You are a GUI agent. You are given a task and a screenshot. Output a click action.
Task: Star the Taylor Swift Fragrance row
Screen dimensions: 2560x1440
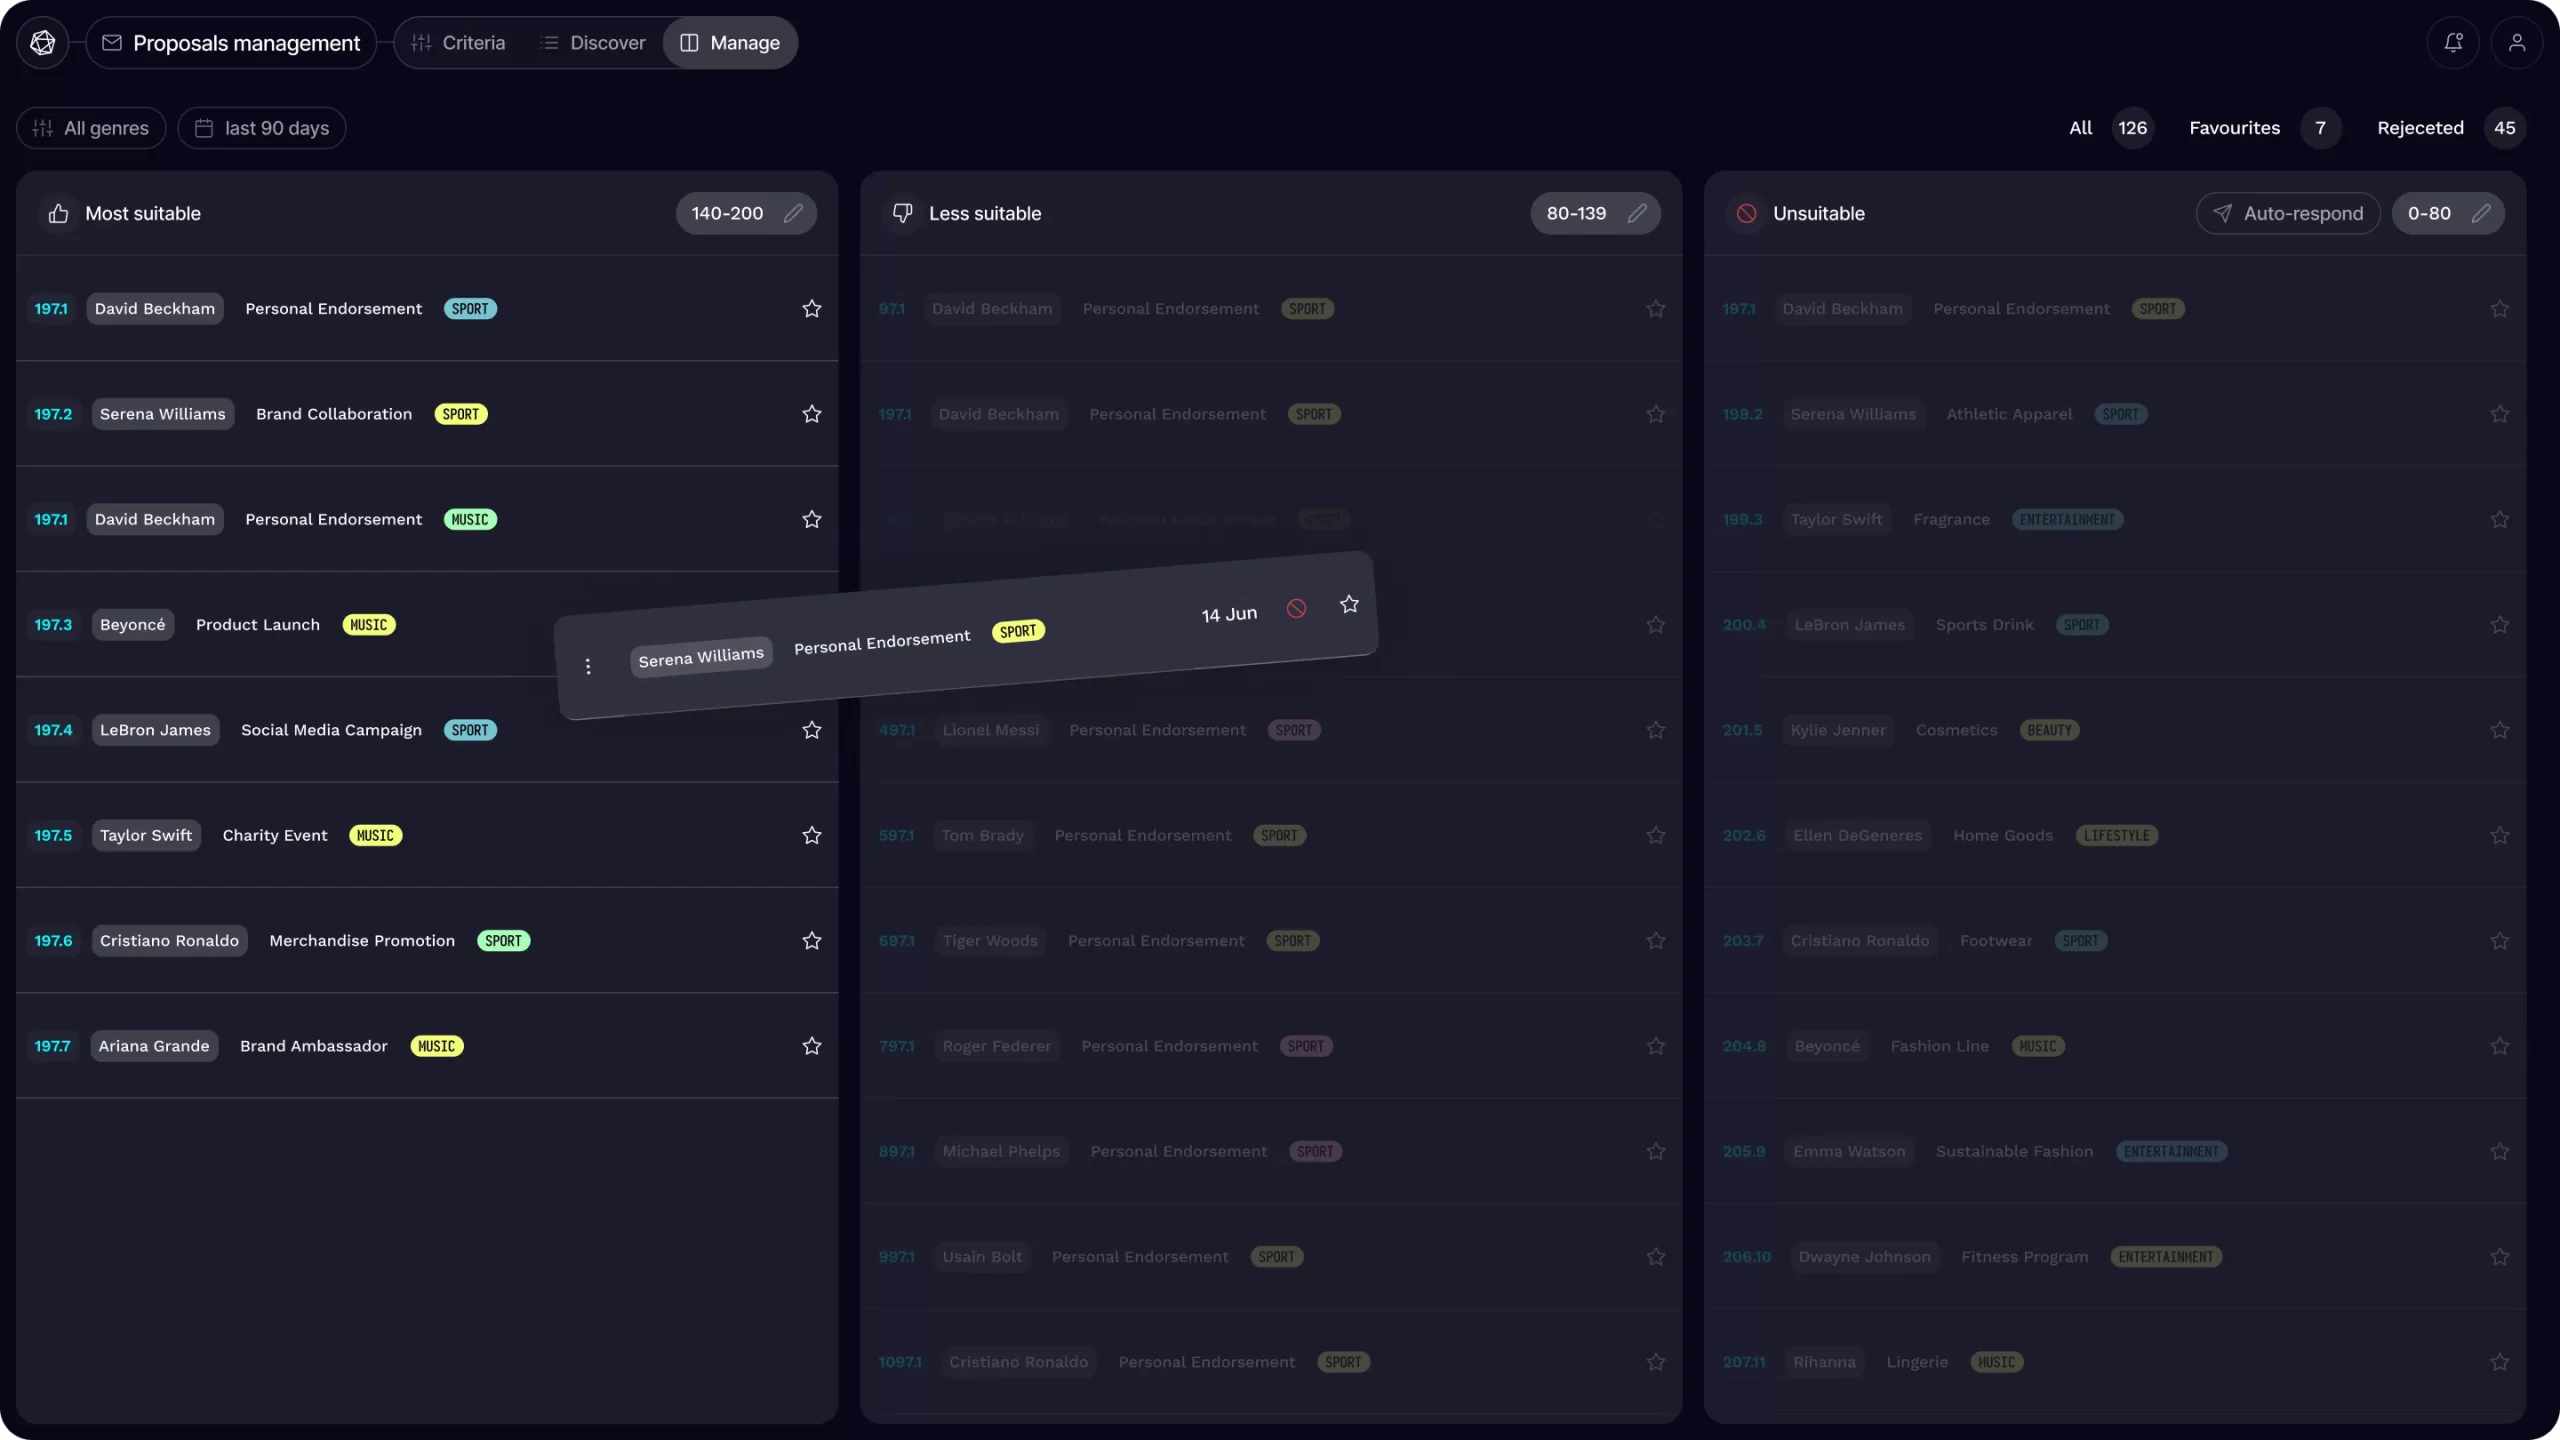point(2500,519)
